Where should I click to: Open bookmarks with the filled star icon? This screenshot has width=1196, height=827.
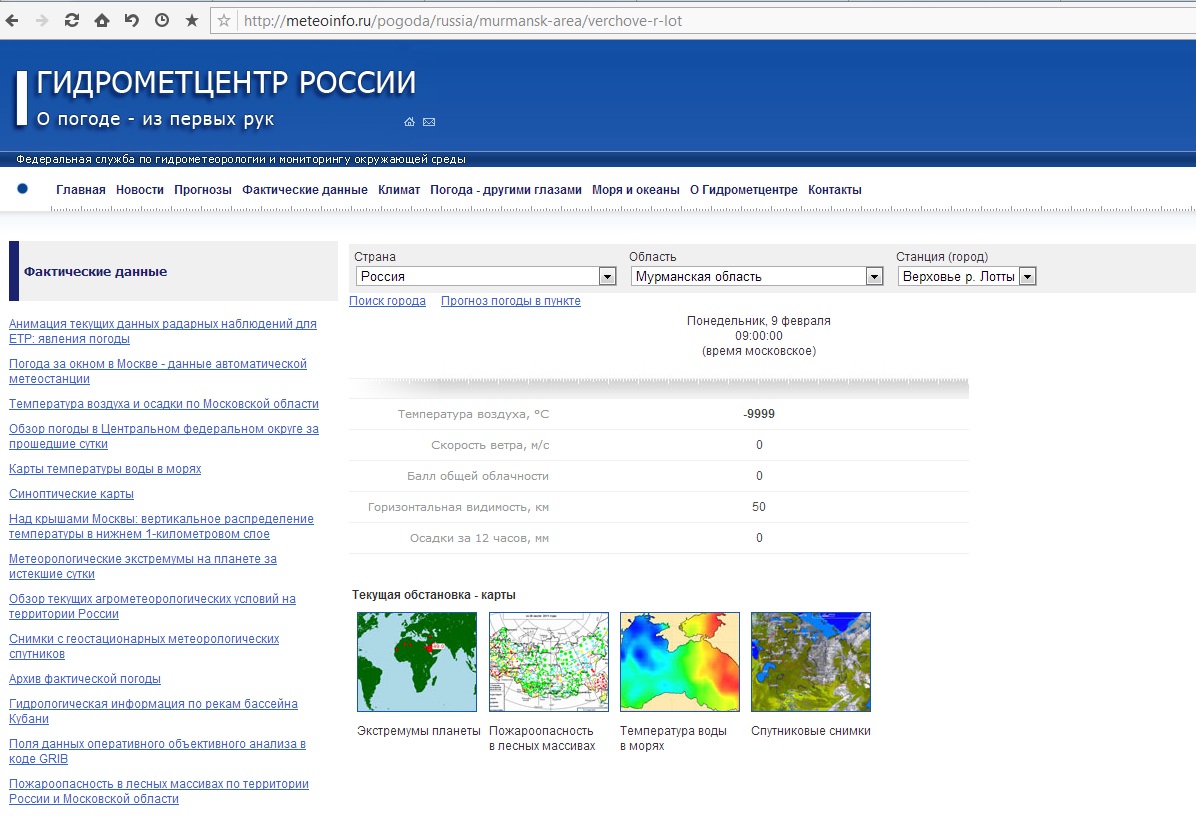[192, 20]
